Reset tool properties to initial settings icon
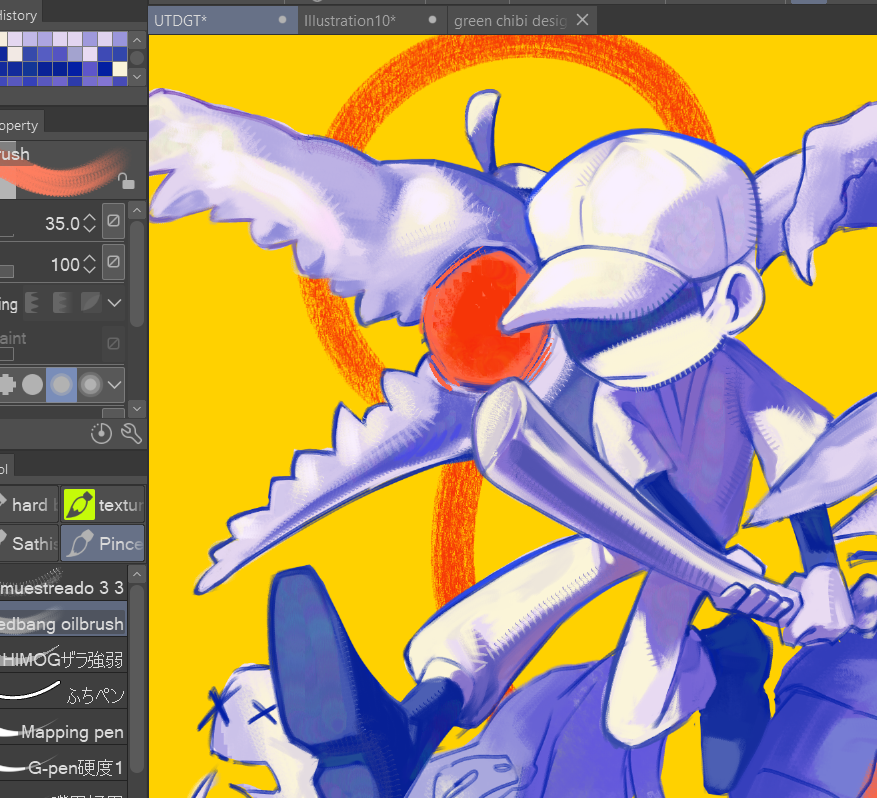The width and height of the screenshot is (877, 798). (x=101, y=433)
